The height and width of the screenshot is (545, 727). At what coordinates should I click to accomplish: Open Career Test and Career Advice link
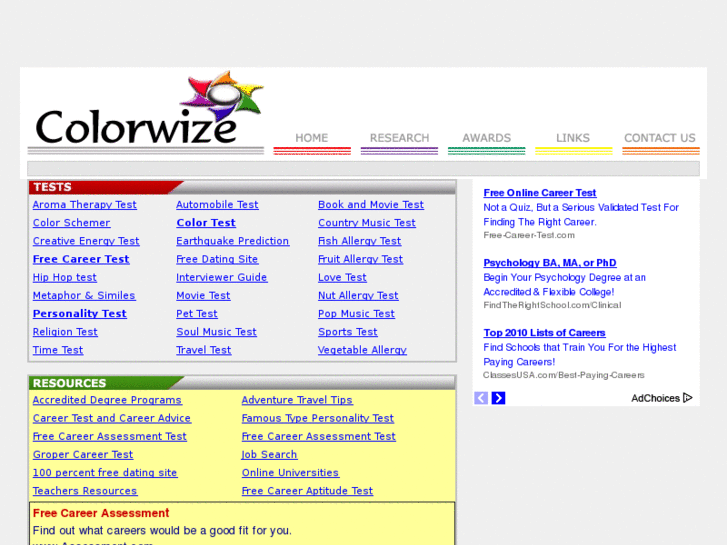point(112,418)
